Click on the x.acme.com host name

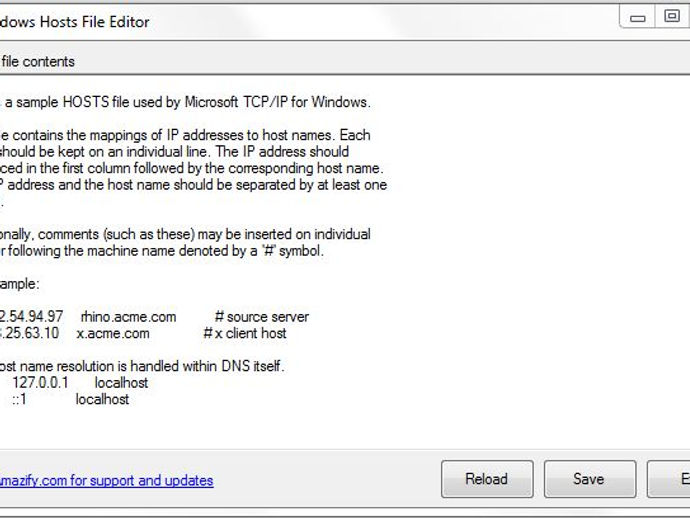point(113,334)
